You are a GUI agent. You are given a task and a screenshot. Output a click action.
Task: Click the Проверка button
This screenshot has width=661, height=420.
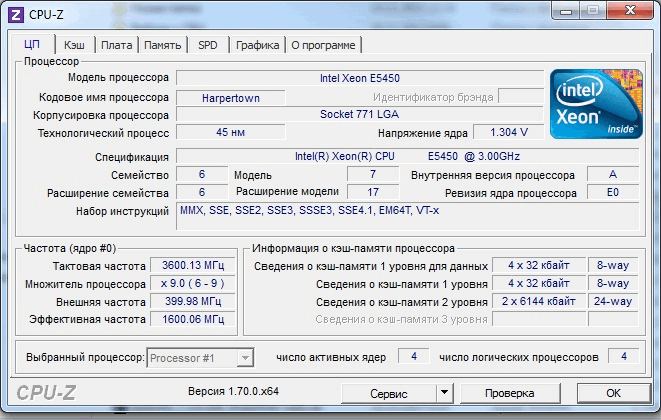(x=510, y=393)
